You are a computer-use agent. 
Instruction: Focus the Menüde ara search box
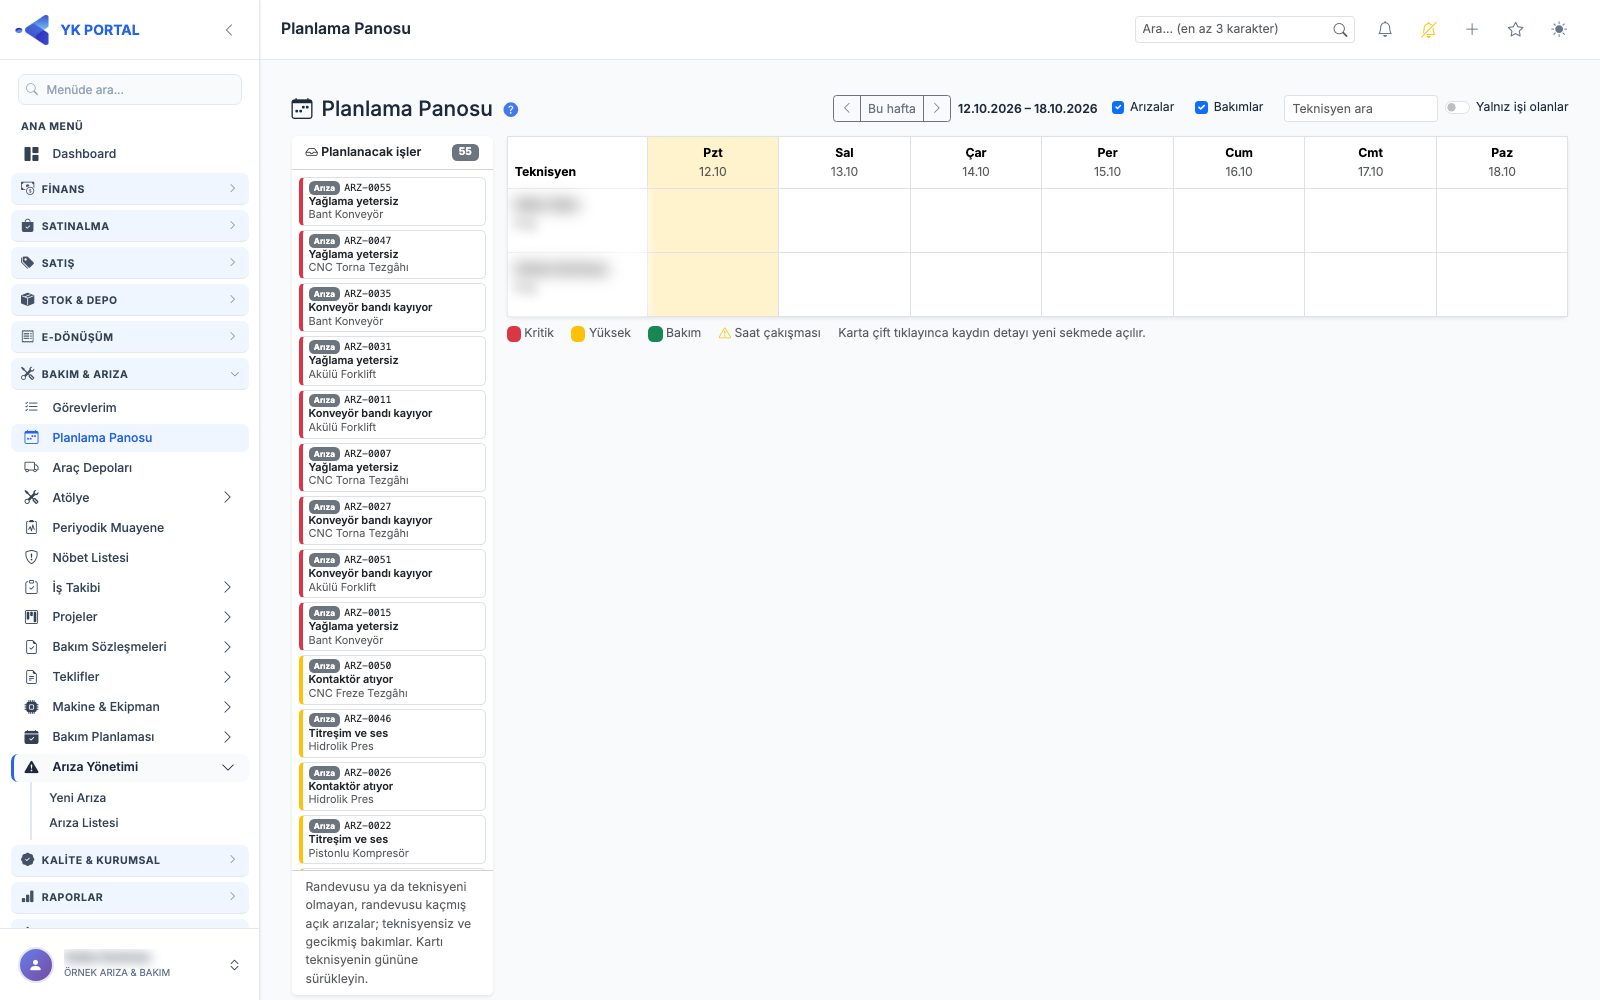tap(130, 89)
